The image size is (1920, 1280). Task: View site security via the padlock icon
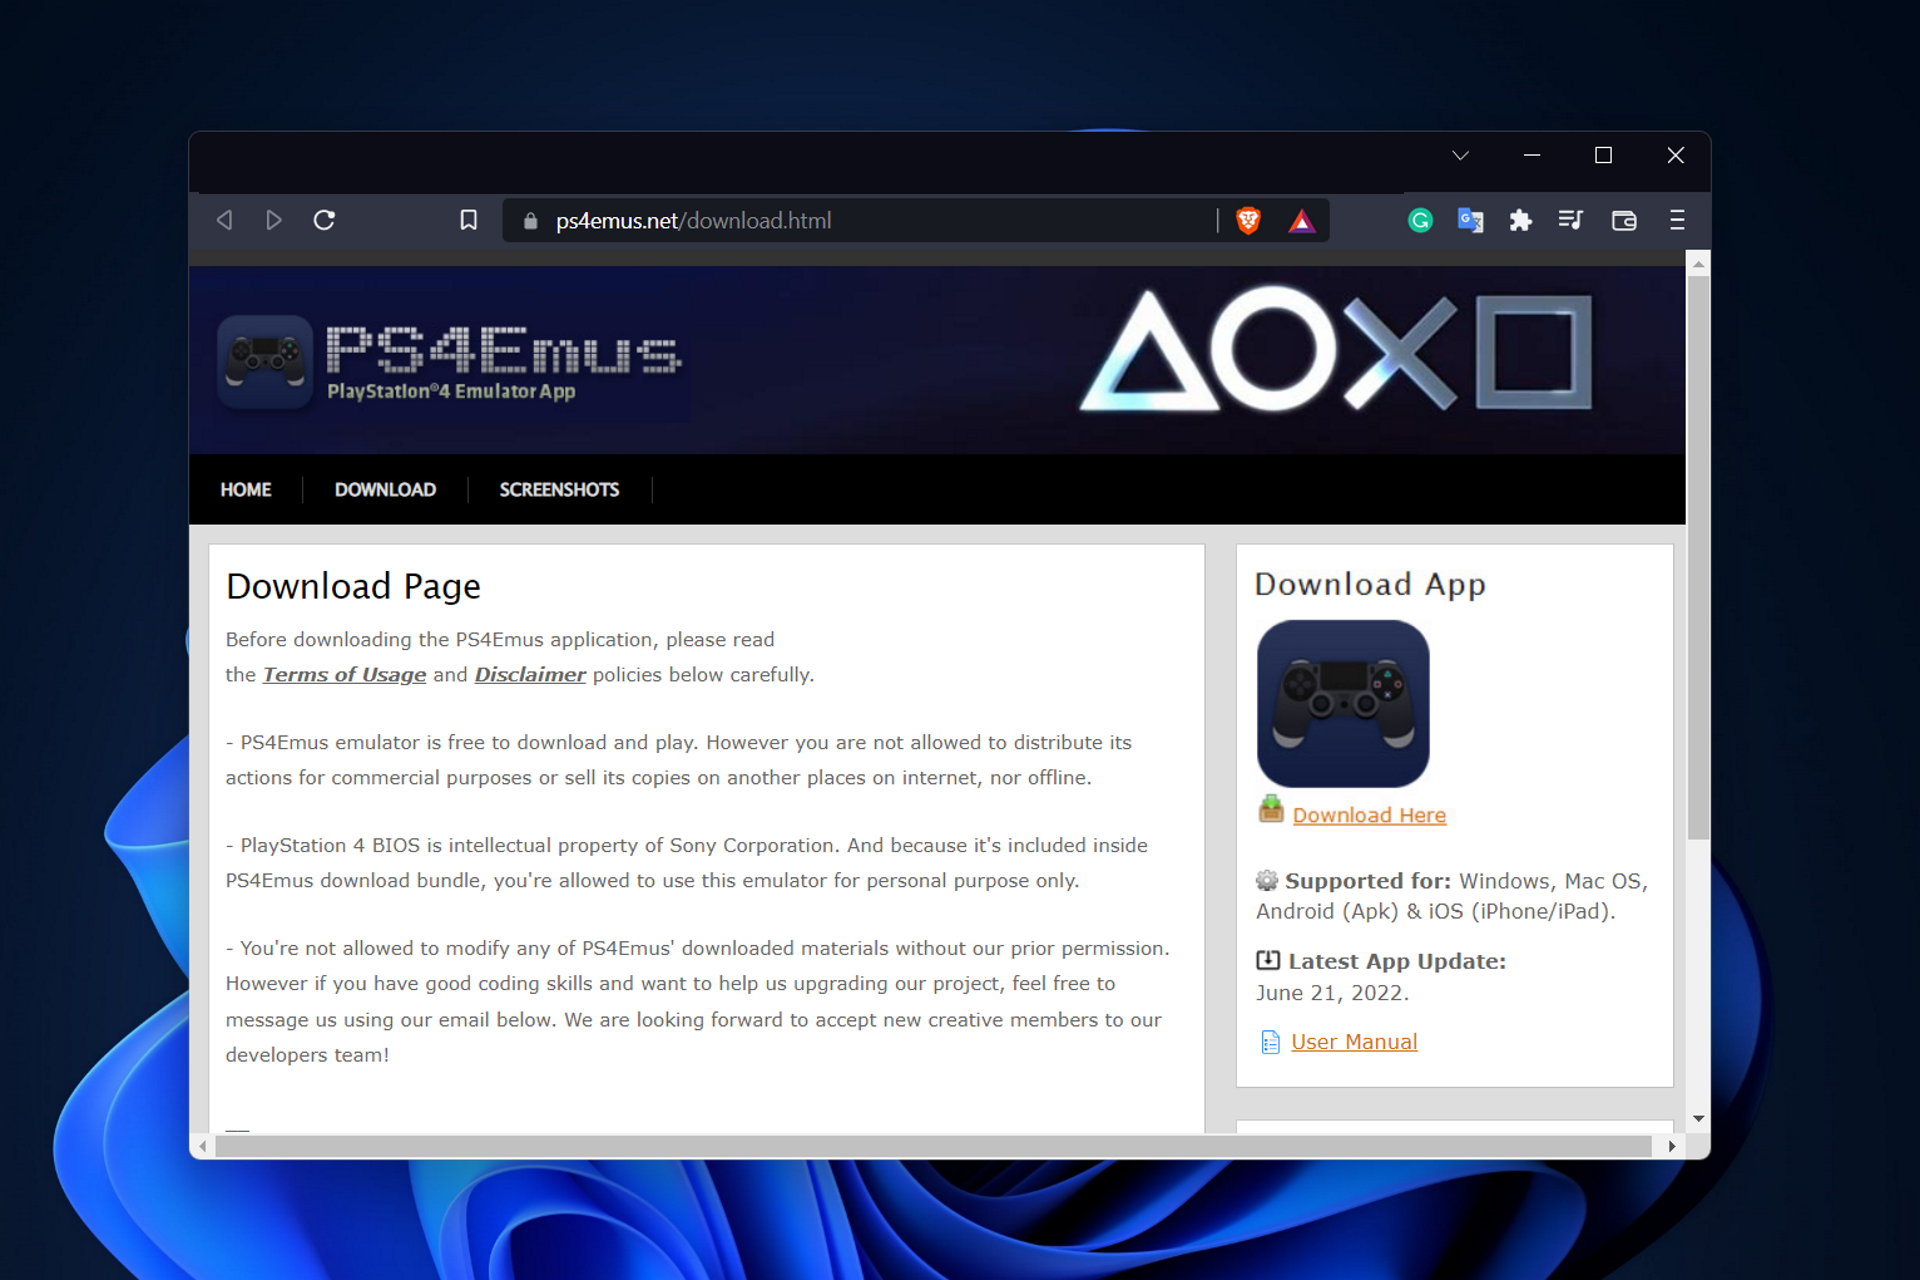531,221
